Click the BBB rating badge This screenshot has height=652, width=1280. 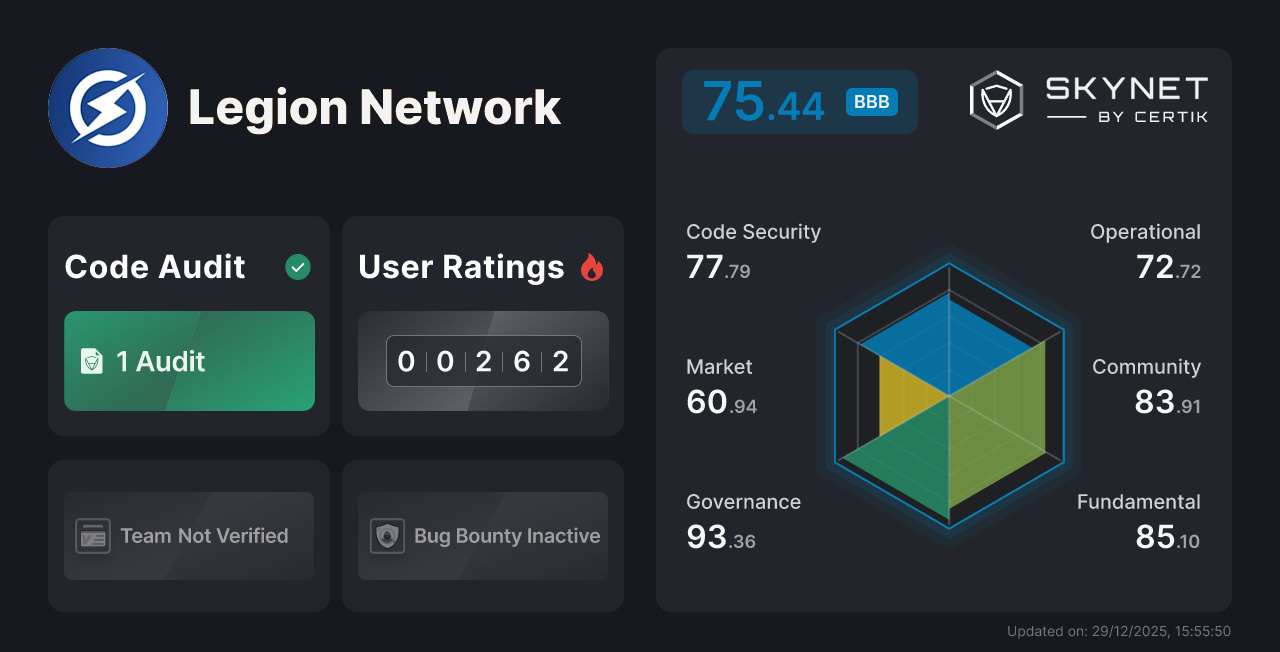(870, 101)
